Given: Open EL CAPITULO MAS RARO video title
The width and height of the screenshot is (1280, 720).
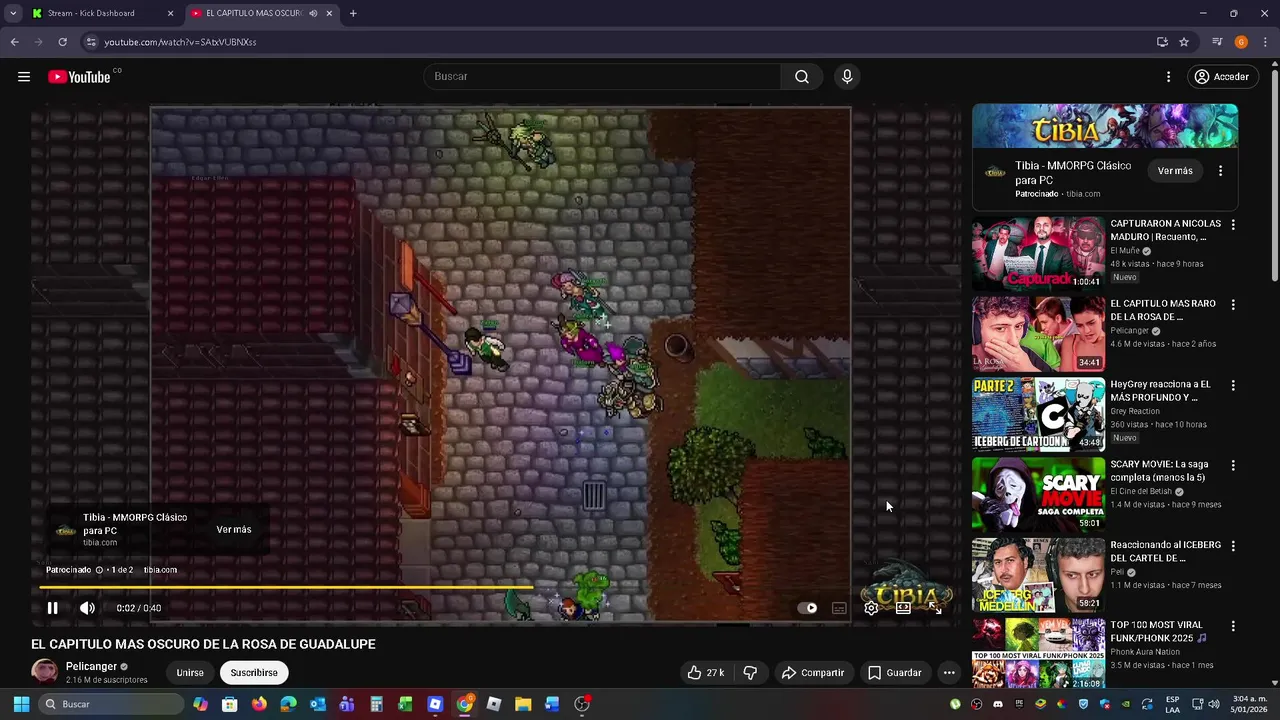Looking at the screenshot, I should point(1163,310).
